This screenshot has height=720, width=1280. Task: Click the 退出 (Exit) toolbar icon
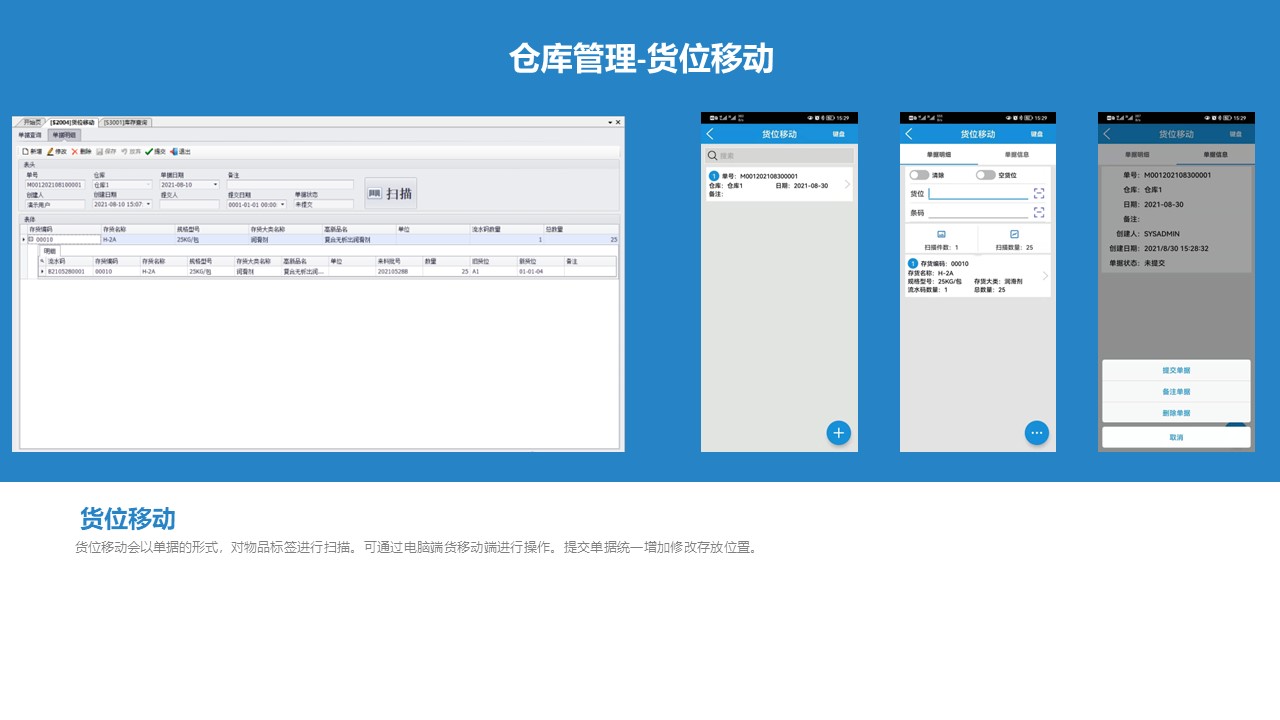click(174, 151)
